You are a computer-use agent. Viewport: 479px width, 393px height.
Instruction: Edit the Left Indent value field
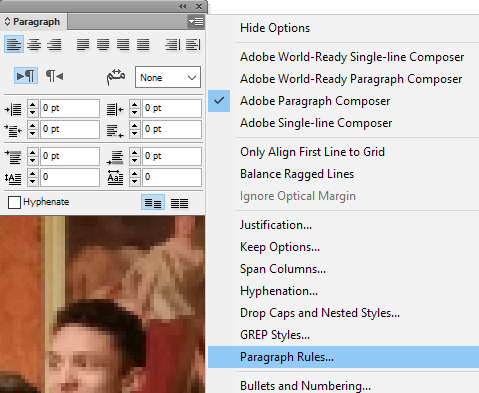pyautogui.click(x=70, y=108)
